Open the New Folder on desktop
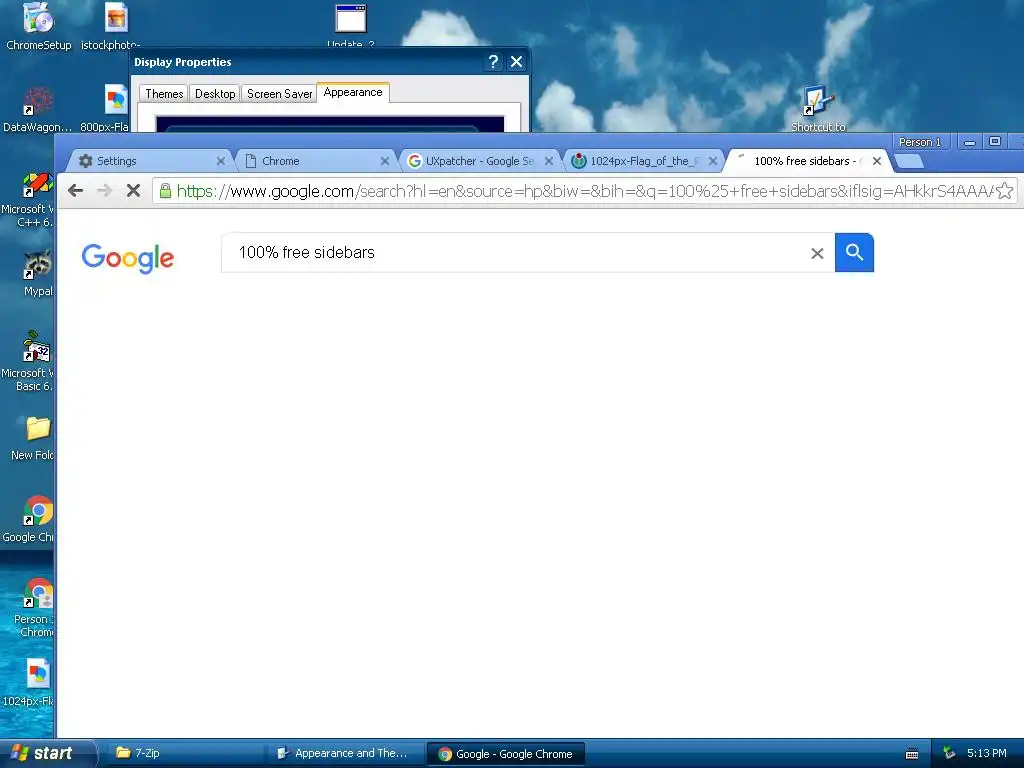This screenshot has height=768, width=1024. (x=34, y=438)
